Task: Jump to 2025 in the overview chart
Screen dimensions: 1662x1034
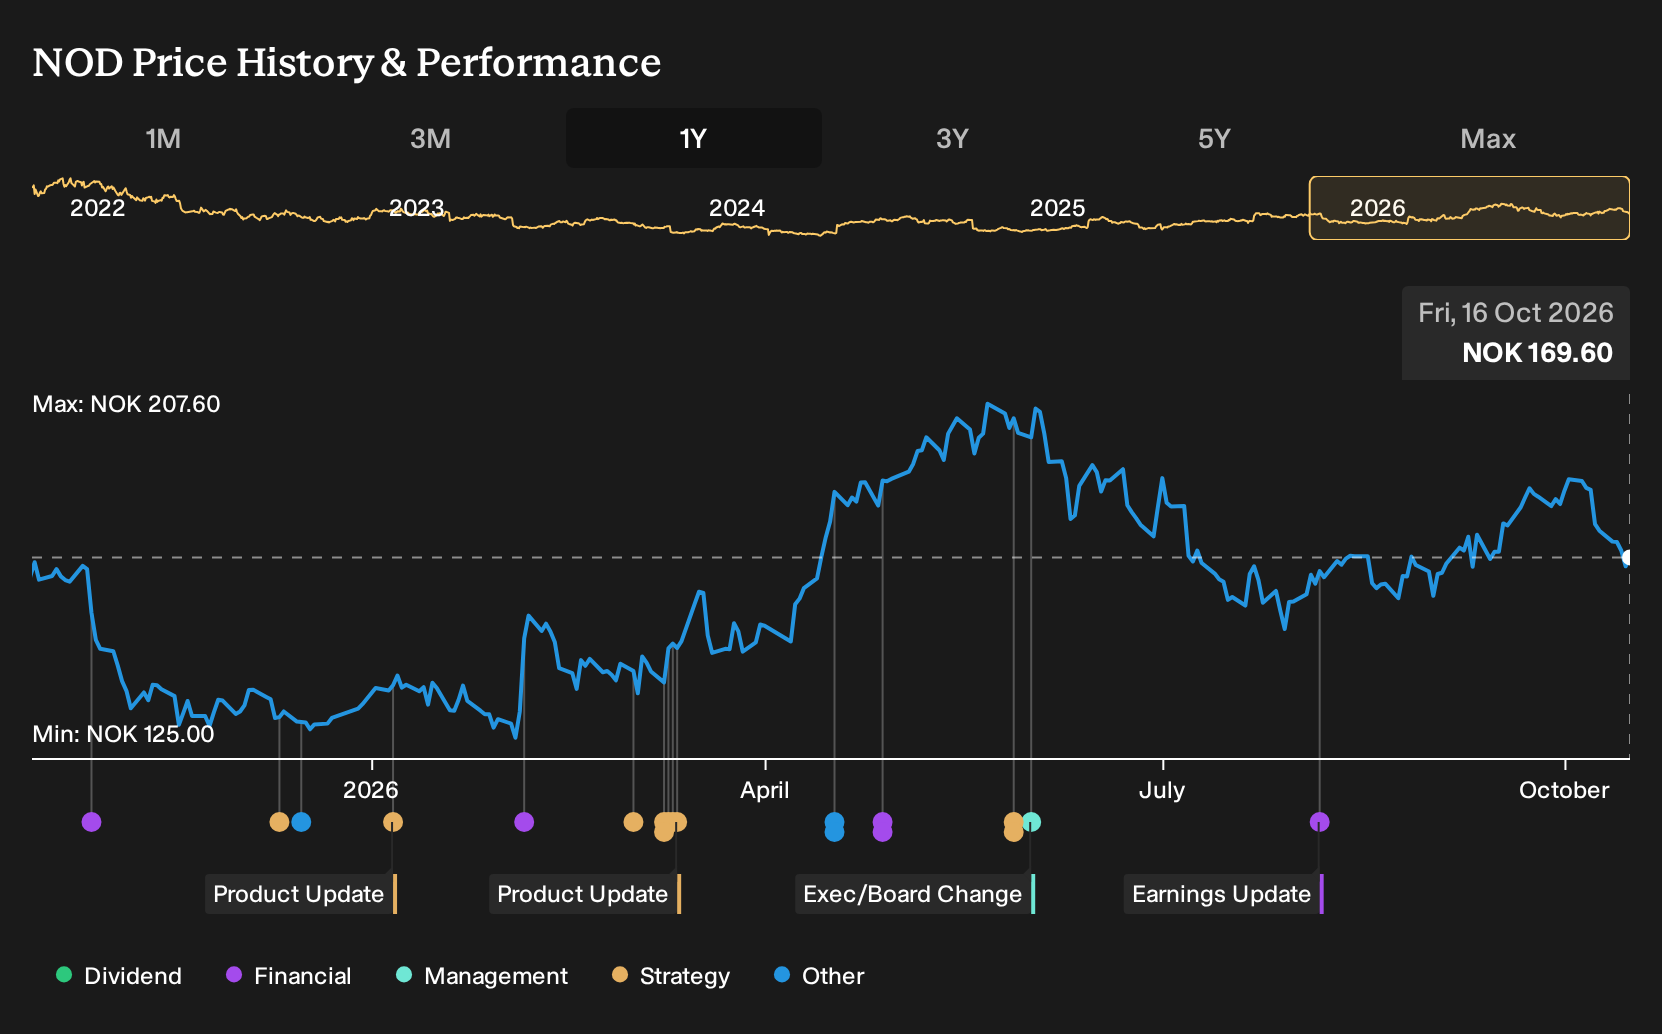Action: [1057, 208]
